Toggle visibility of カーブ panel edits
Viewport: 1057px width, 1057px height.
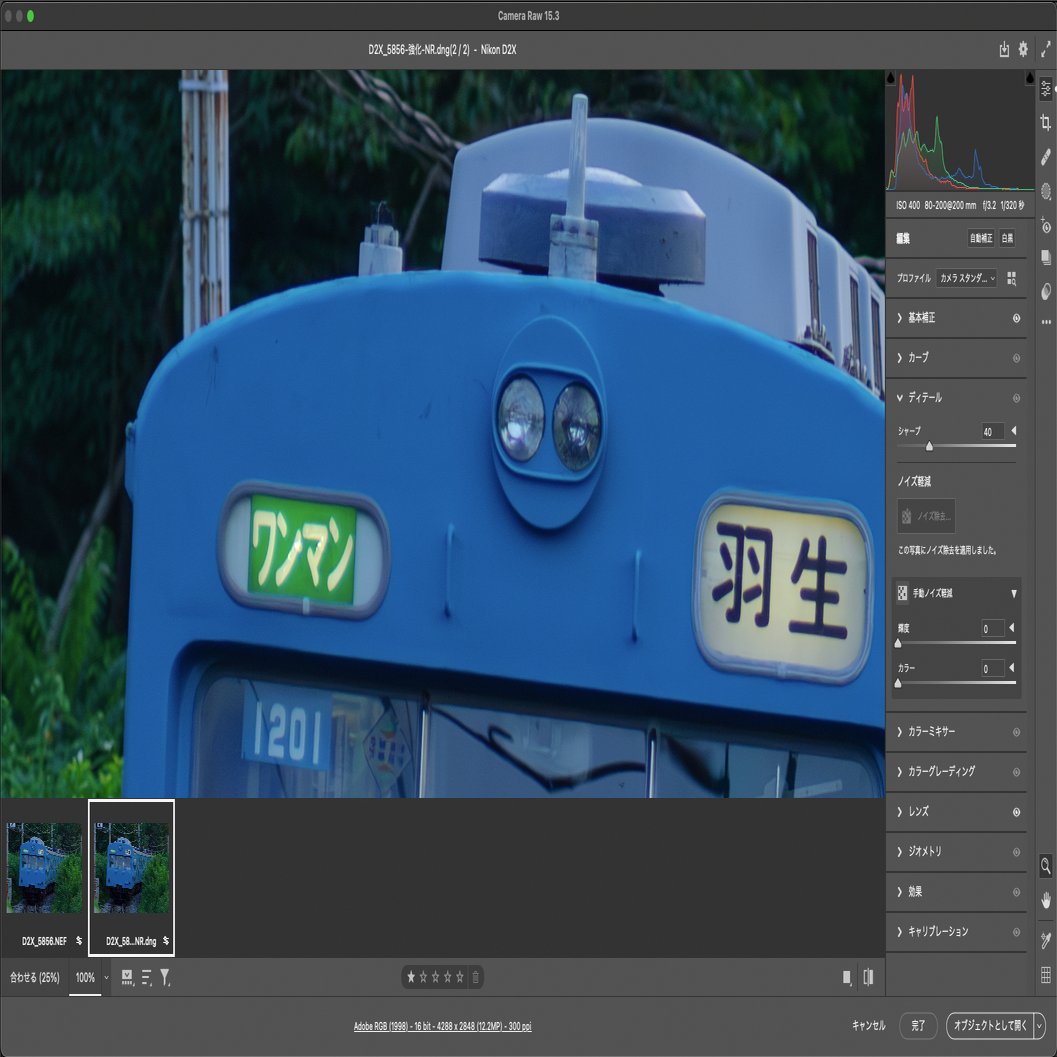(1016, 358)
